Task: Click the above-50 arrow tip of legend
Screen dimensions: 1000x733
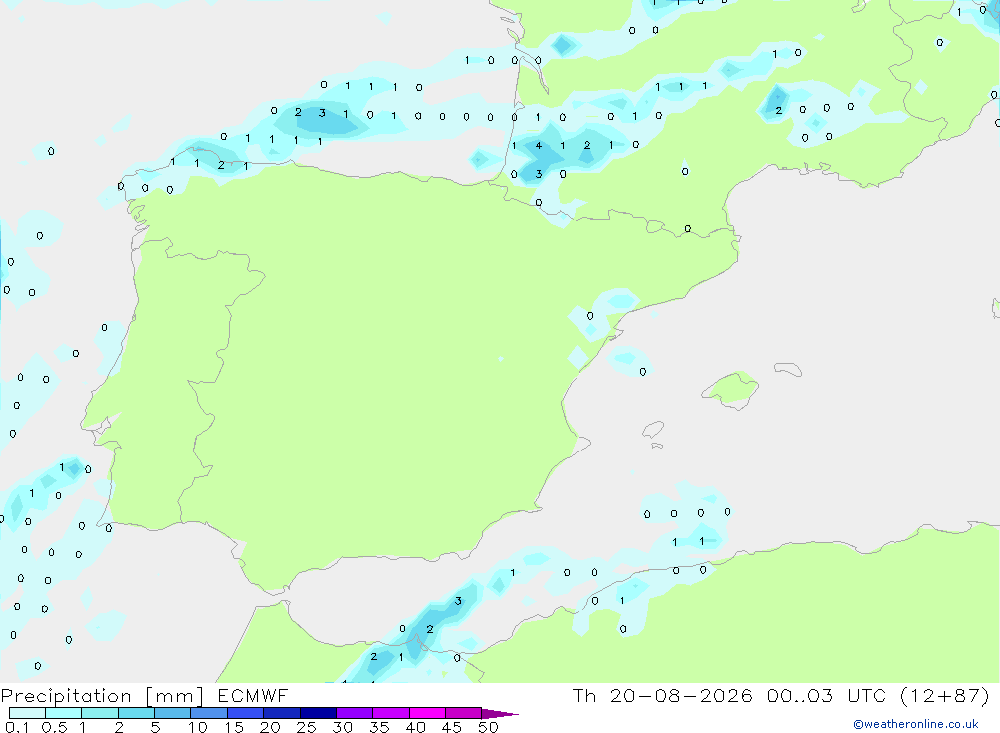Action: point(500,714)
